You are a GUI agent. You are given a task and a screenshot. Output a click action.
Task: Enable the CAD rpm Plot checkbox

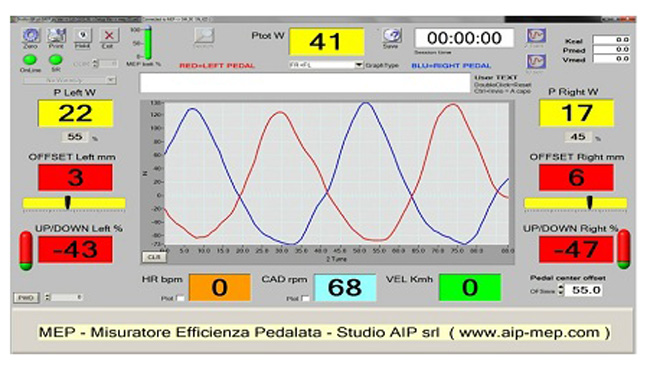(x=306, y=298)
